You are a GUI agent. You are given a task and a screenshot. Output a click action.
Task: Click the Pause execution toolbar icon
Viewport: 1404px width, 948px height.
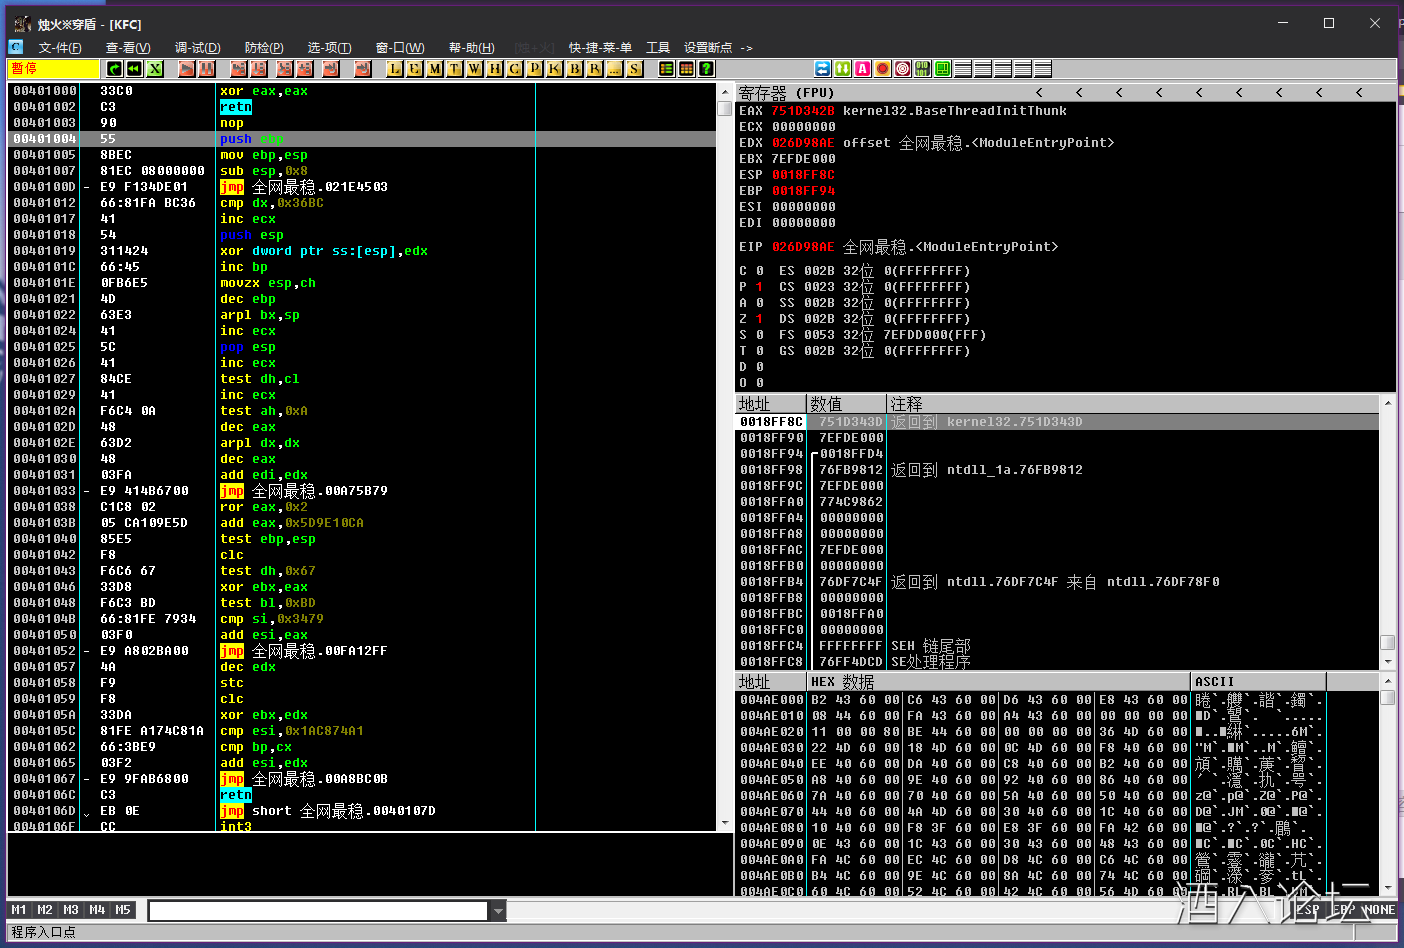(207, 69)
